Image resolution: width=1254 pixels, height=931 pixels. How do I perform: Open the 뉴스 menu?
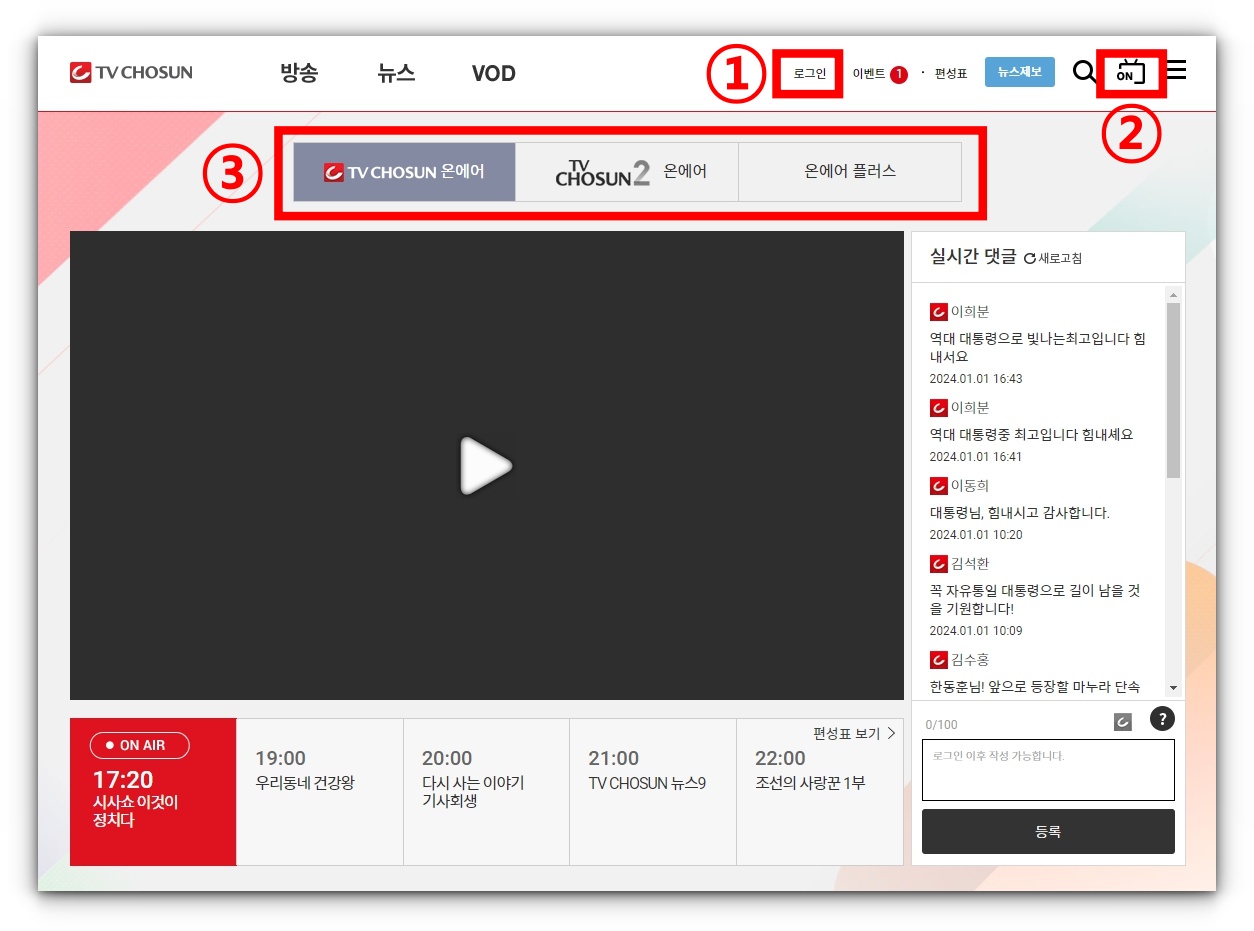pos(396,73)
